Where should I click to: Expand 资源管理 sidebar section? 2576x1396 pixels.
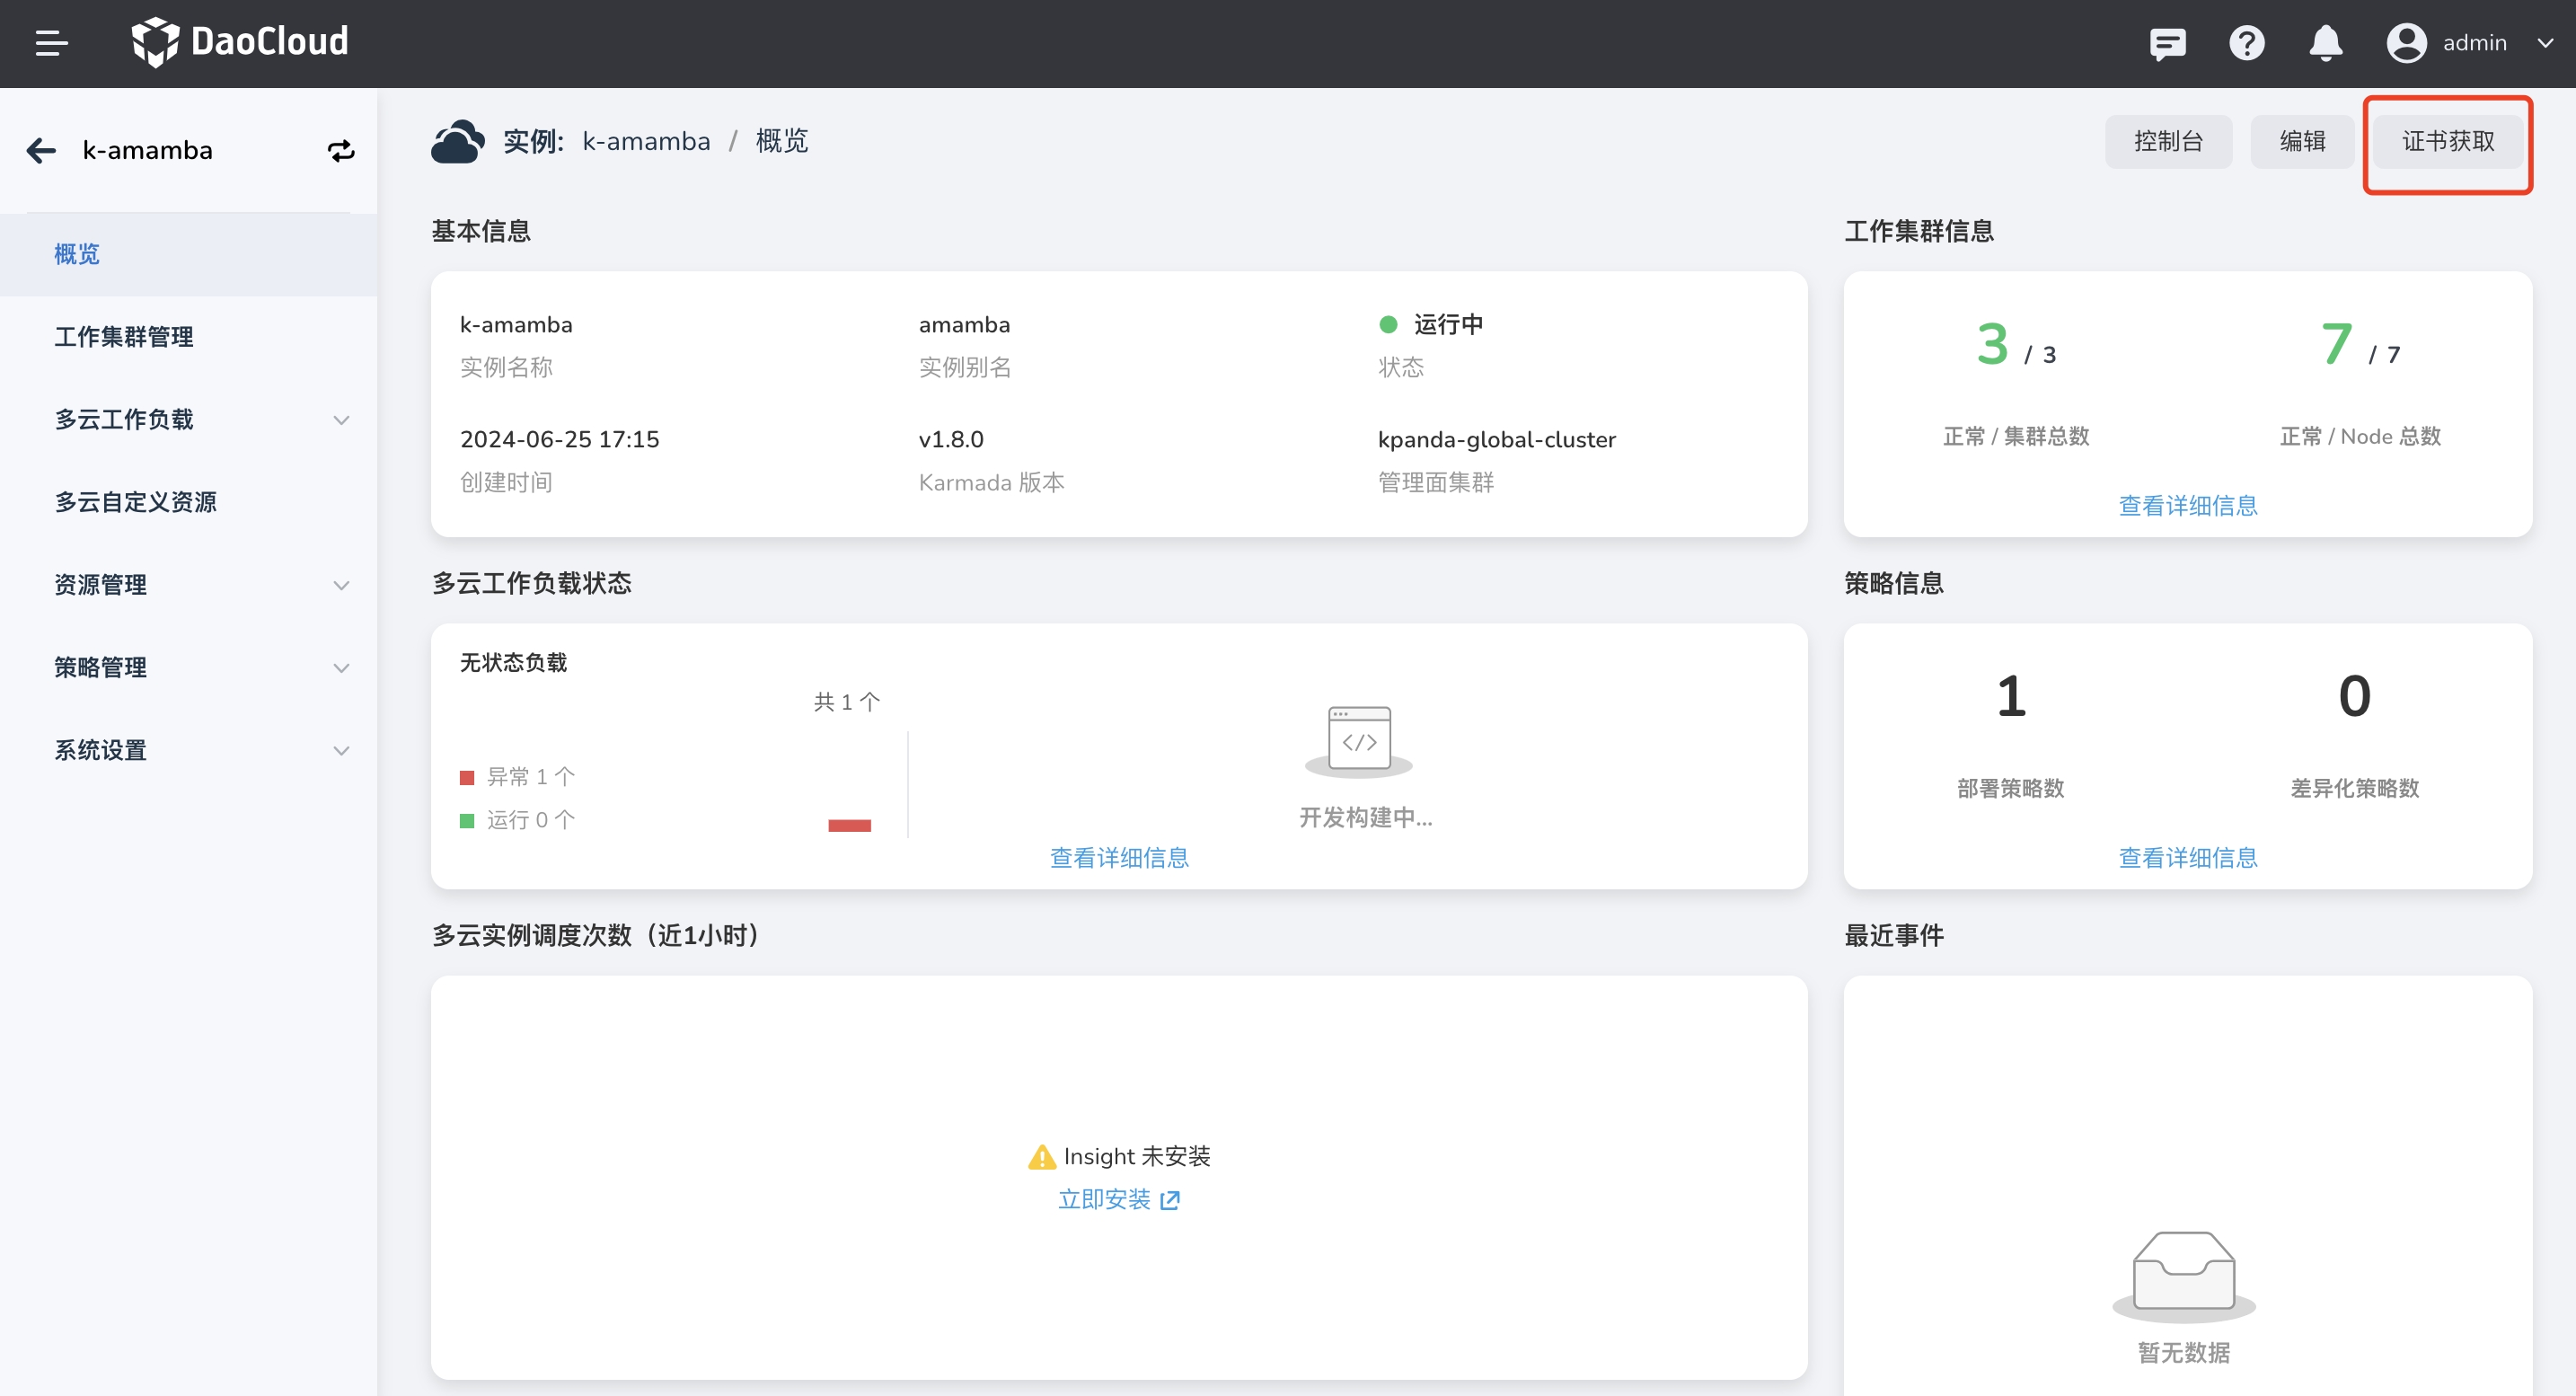pos(341,585)
